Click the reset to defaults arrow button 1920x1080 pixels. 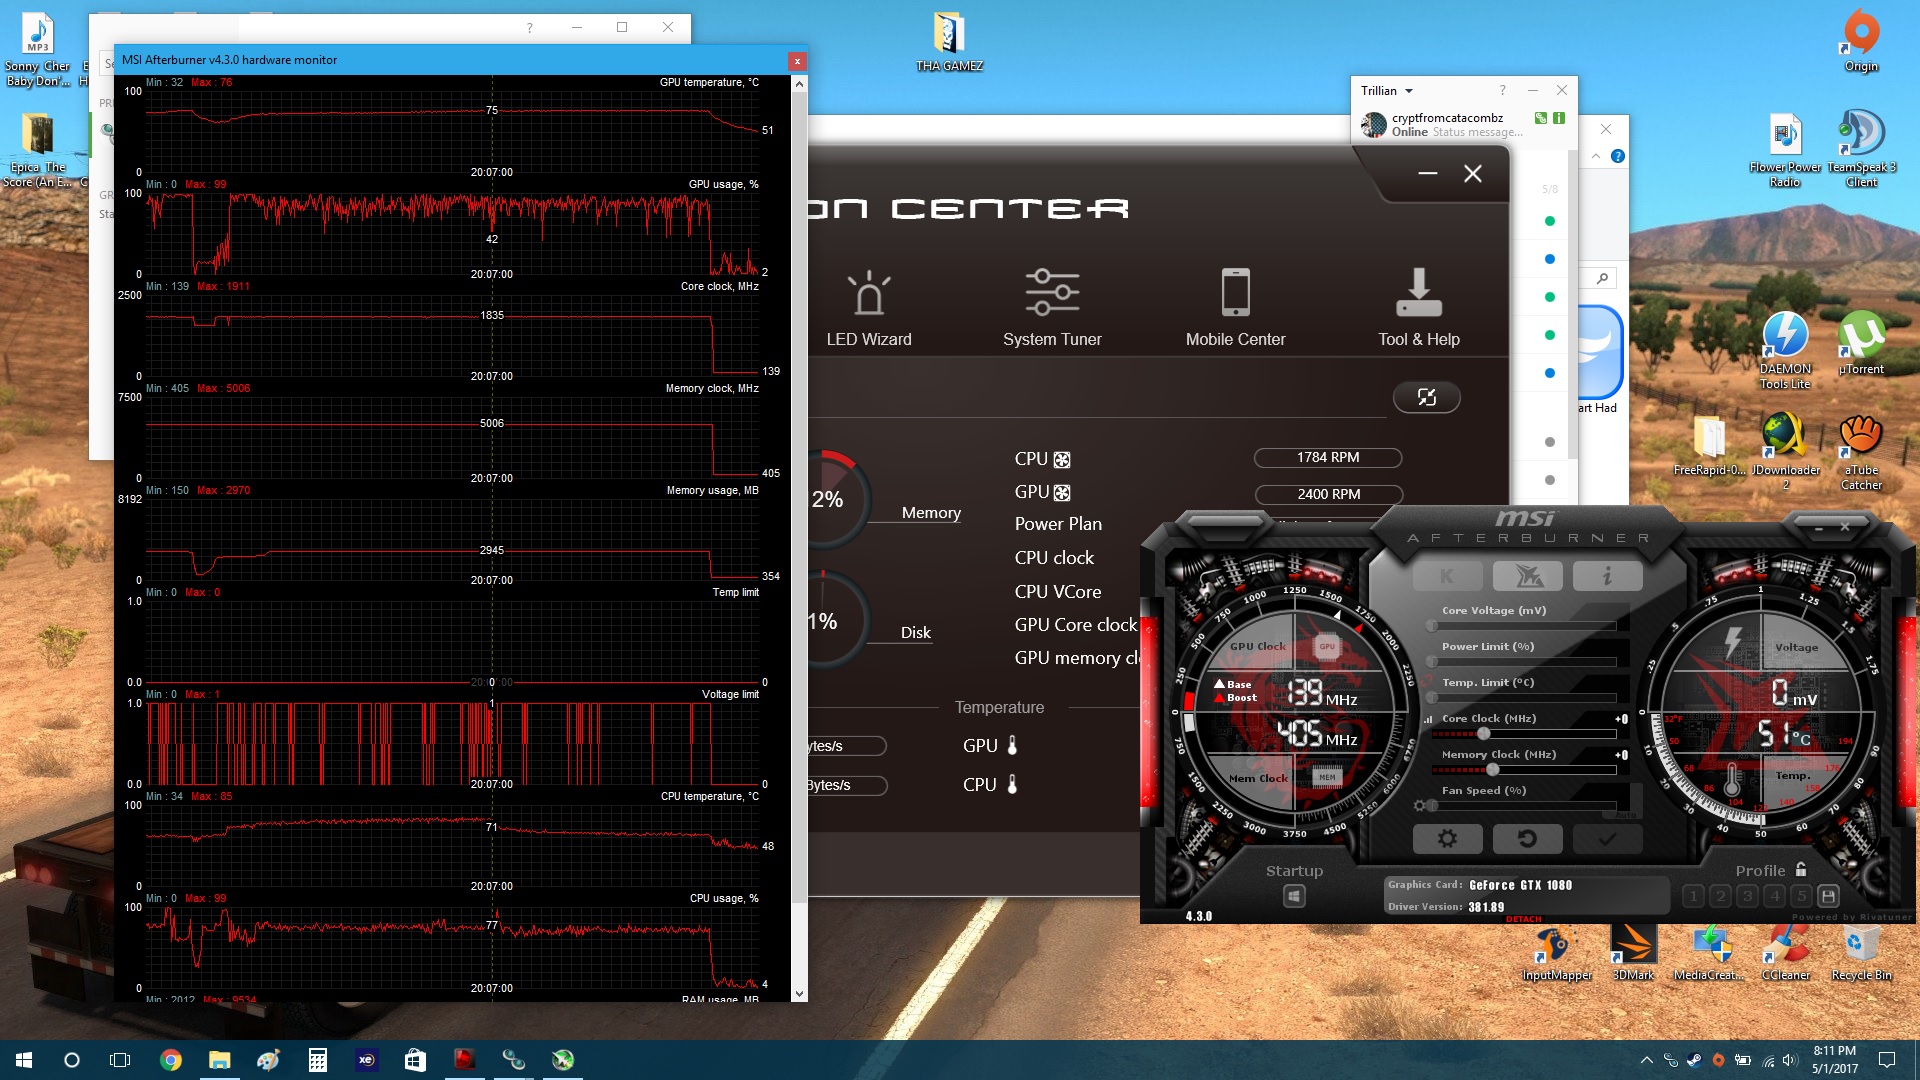coord(1527,839)
